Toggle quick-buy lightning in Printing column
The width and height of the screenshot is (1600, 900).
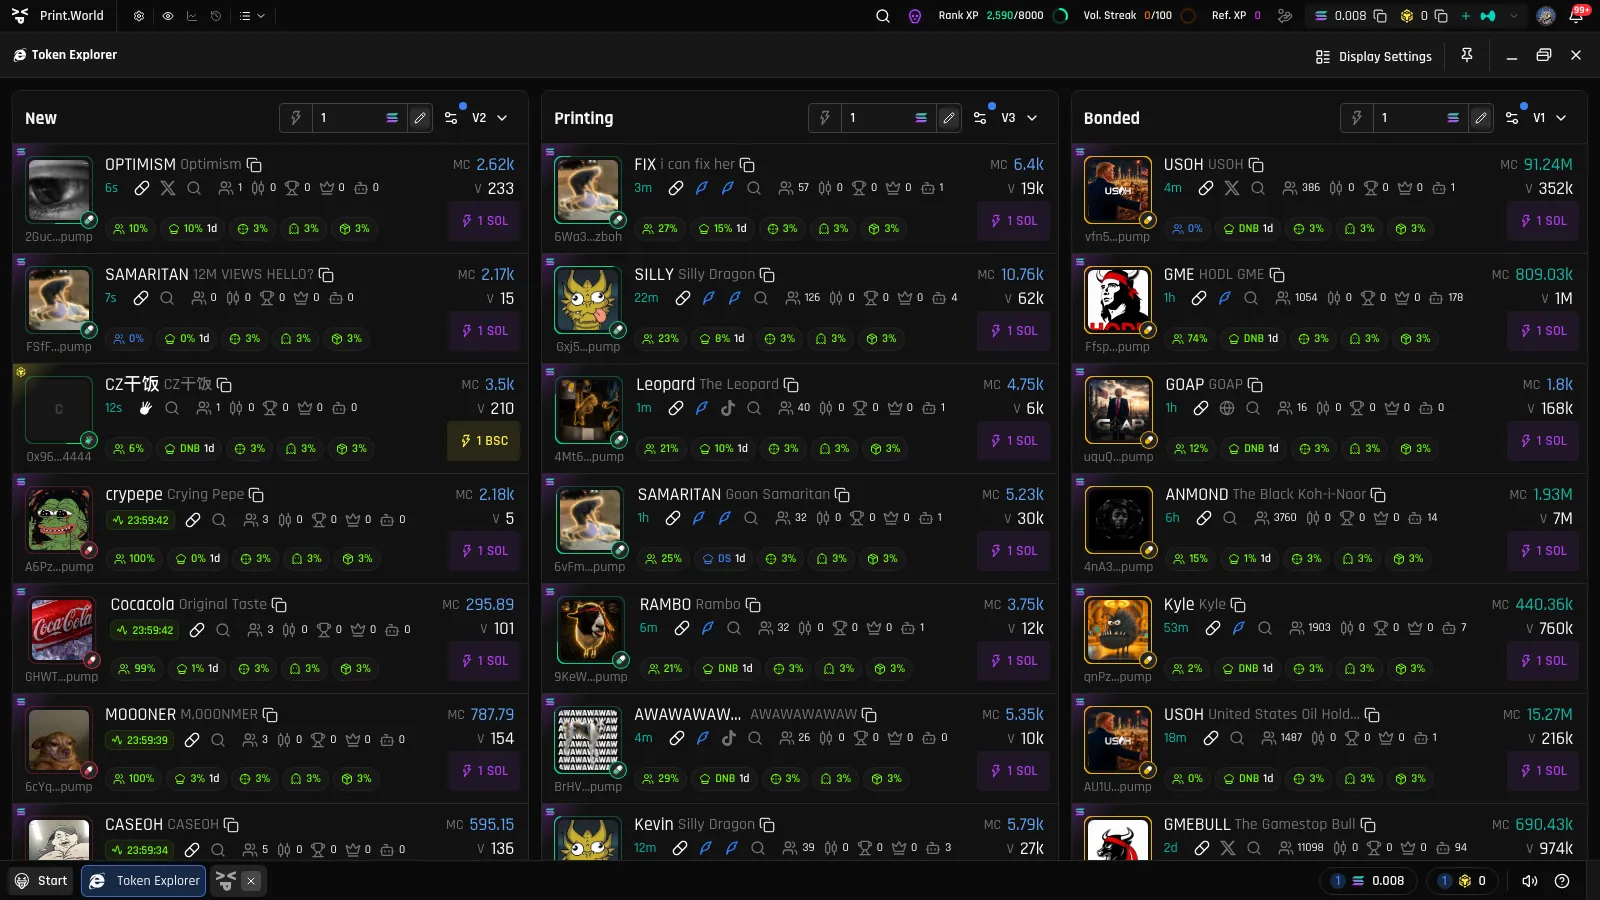click(825, 118)
